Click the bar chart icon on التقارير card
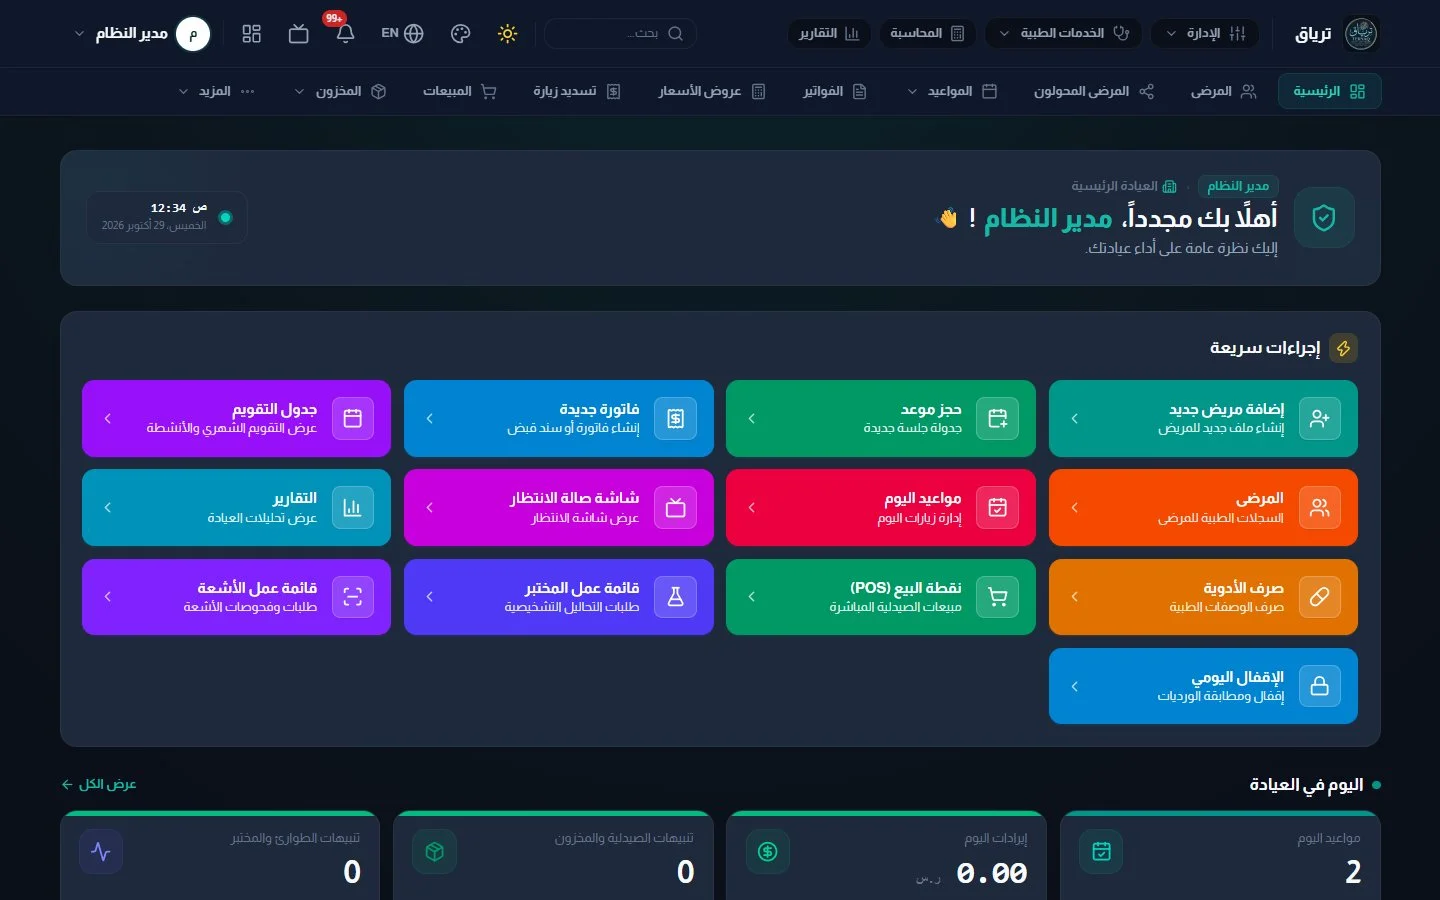Screen dimensions: 1440x900 click(352, 507)
